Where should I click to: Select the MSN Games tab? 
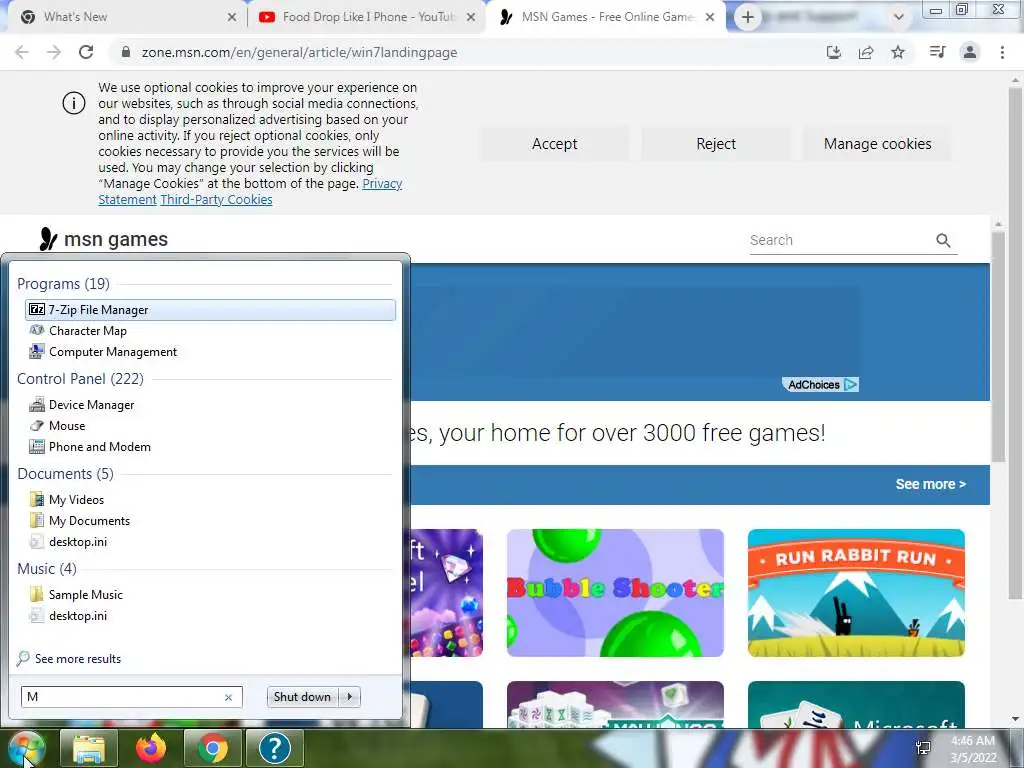[607, 17]
